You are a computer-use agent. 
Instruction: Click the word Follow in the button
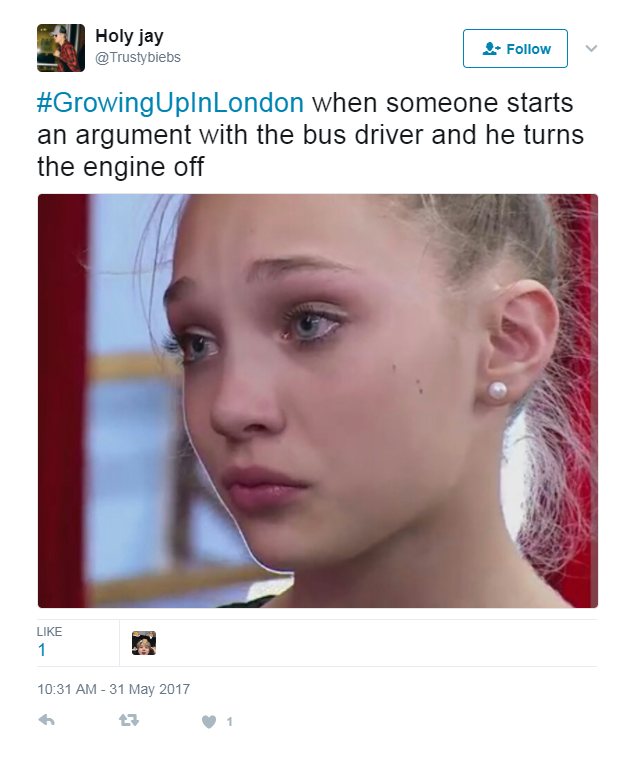(x=529, y=49)
